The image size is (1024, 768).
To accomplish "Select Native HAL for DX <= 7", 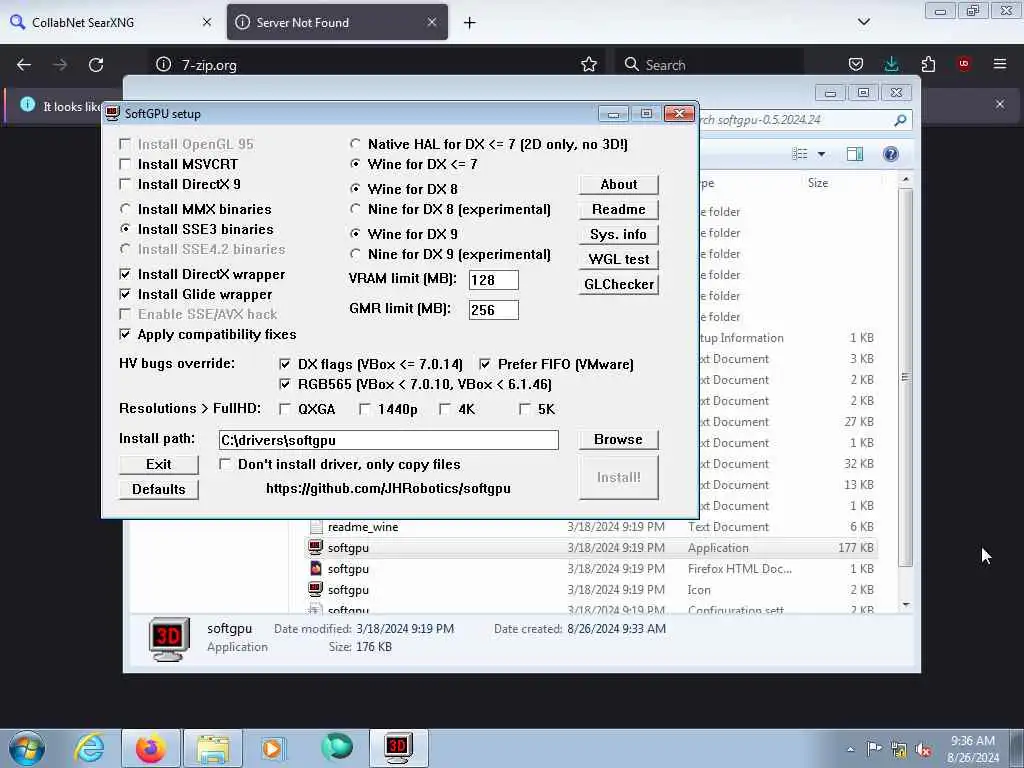I will [x=355, y=144].
